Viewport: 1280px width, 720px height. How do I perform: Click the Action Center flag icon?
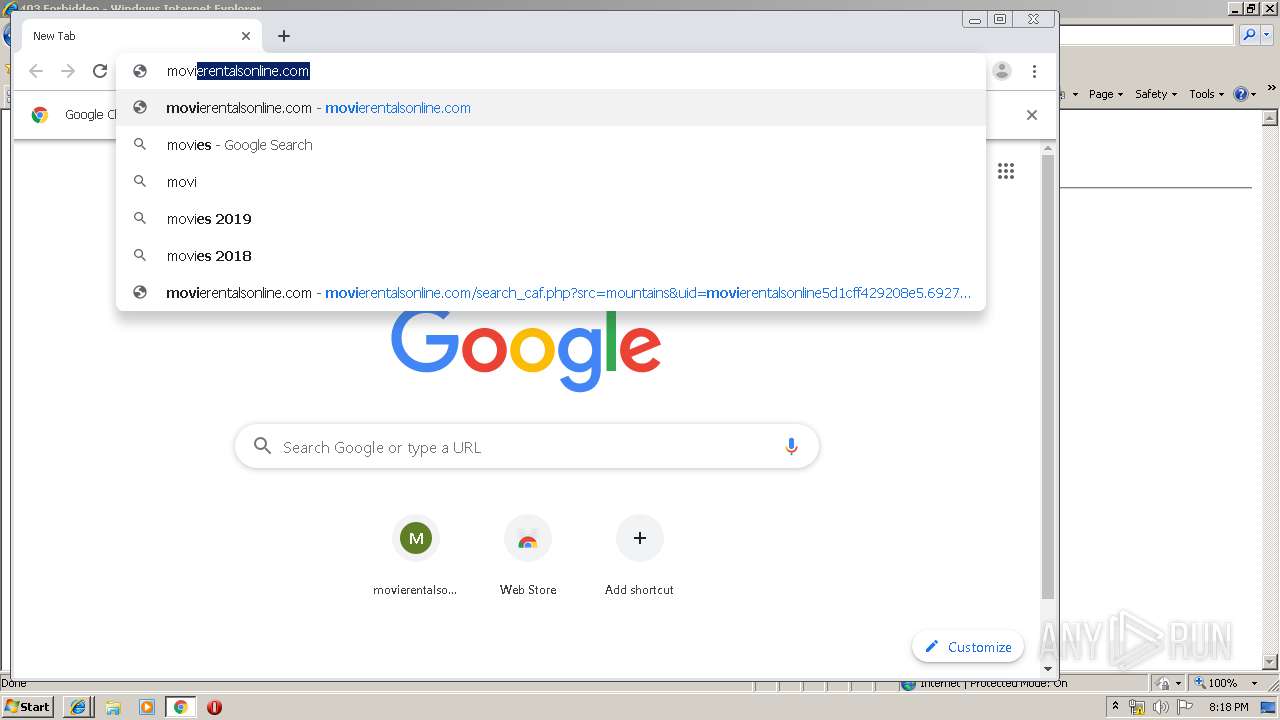[x=1185, y=707]
